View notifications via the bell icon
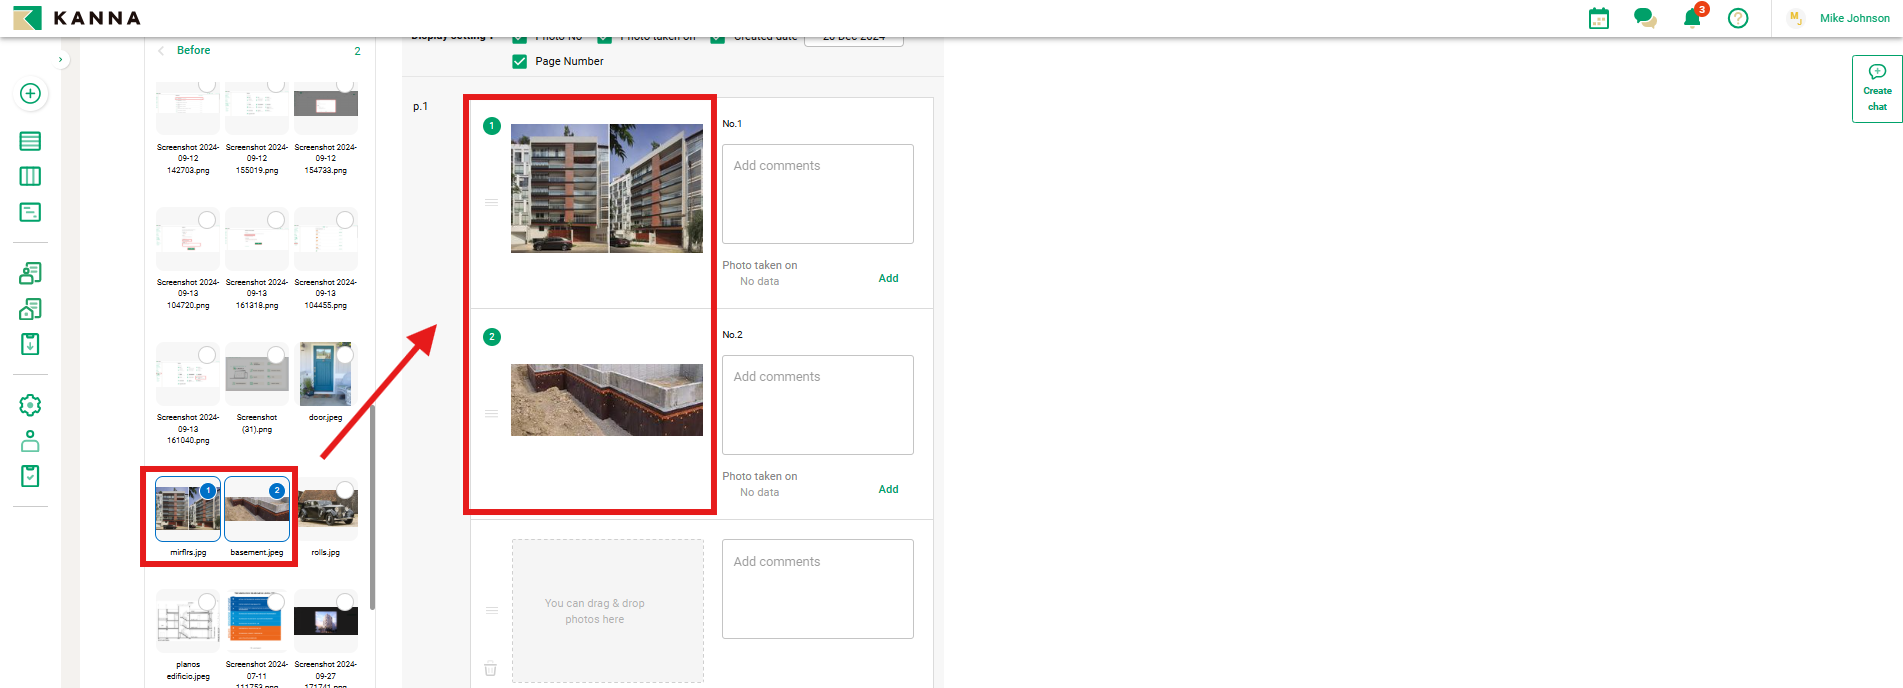1903x688 pixels. pos(1691,18)
